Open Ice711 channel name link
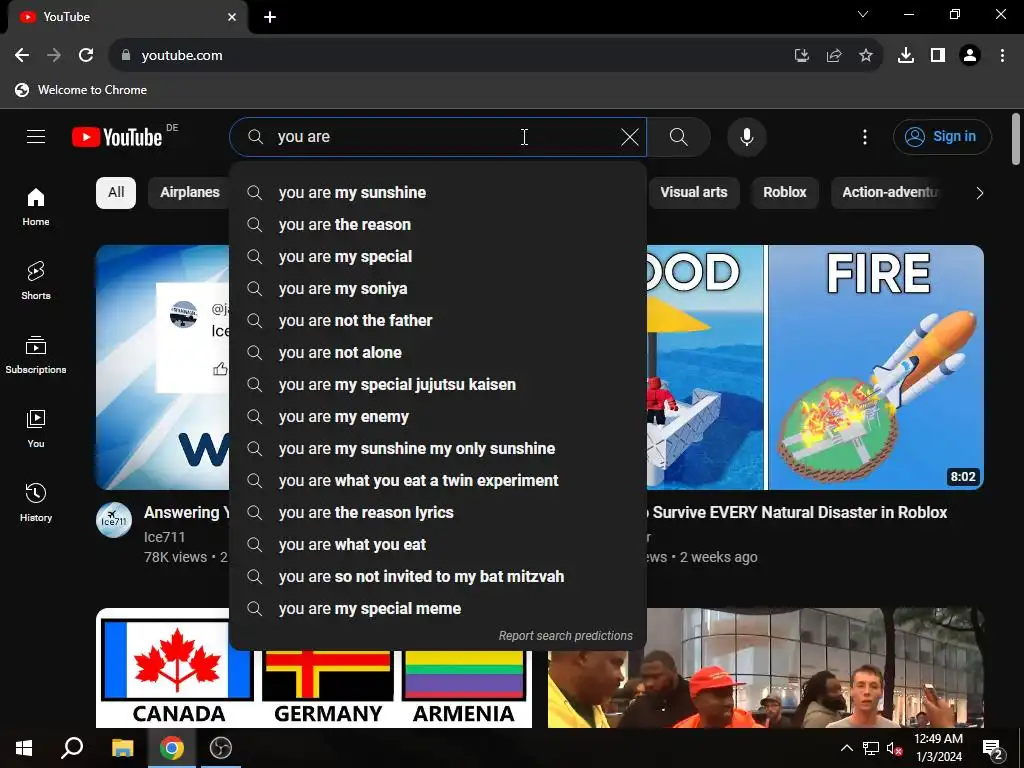This screenshot has height=768, width=1024. (x=165, y=537)
